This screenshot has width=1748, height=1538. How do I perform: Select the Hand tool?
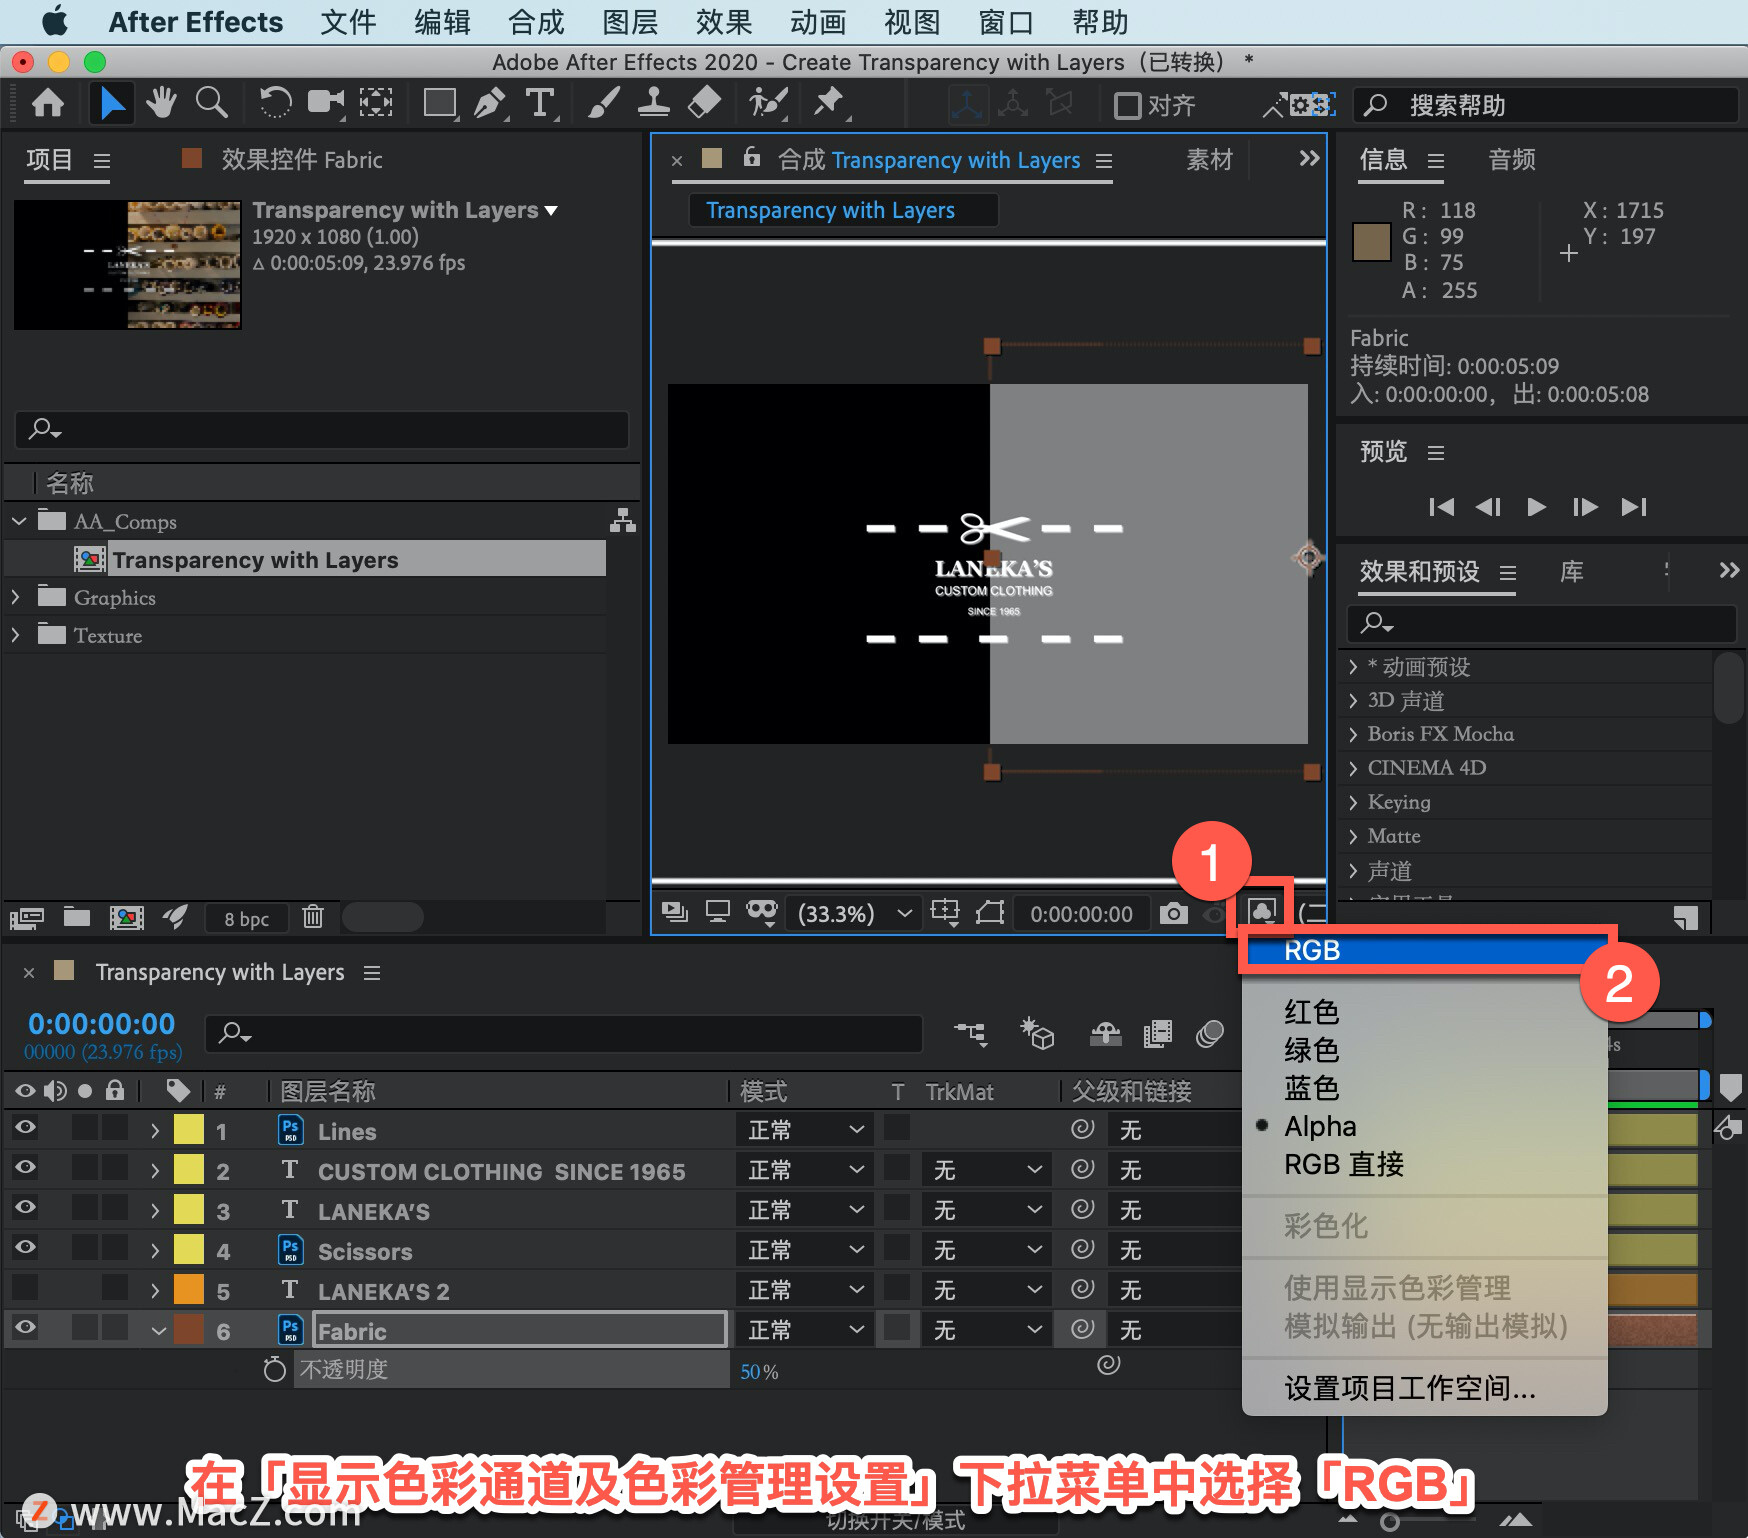(x=160, y=103)
